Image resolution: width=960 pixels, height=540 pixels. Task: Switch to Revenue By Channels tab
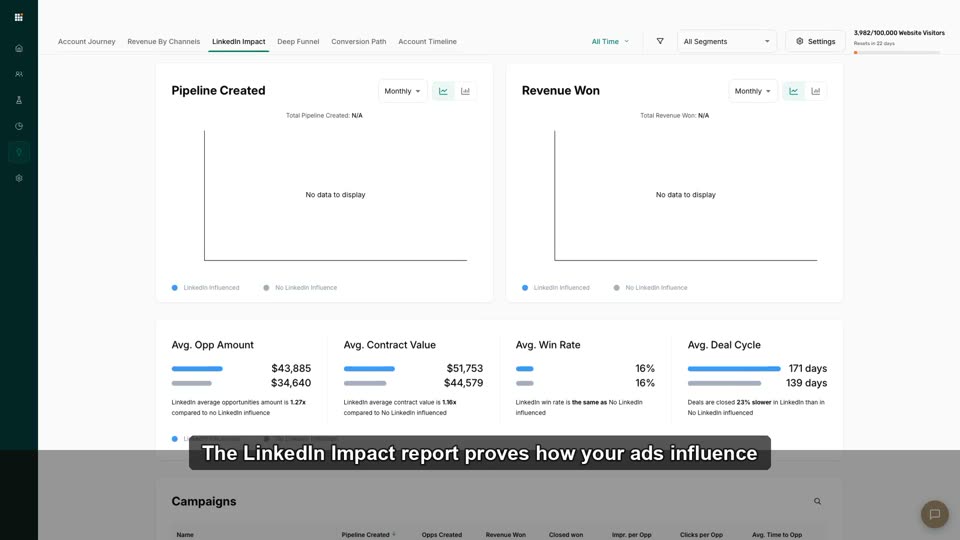pos(163,42)
